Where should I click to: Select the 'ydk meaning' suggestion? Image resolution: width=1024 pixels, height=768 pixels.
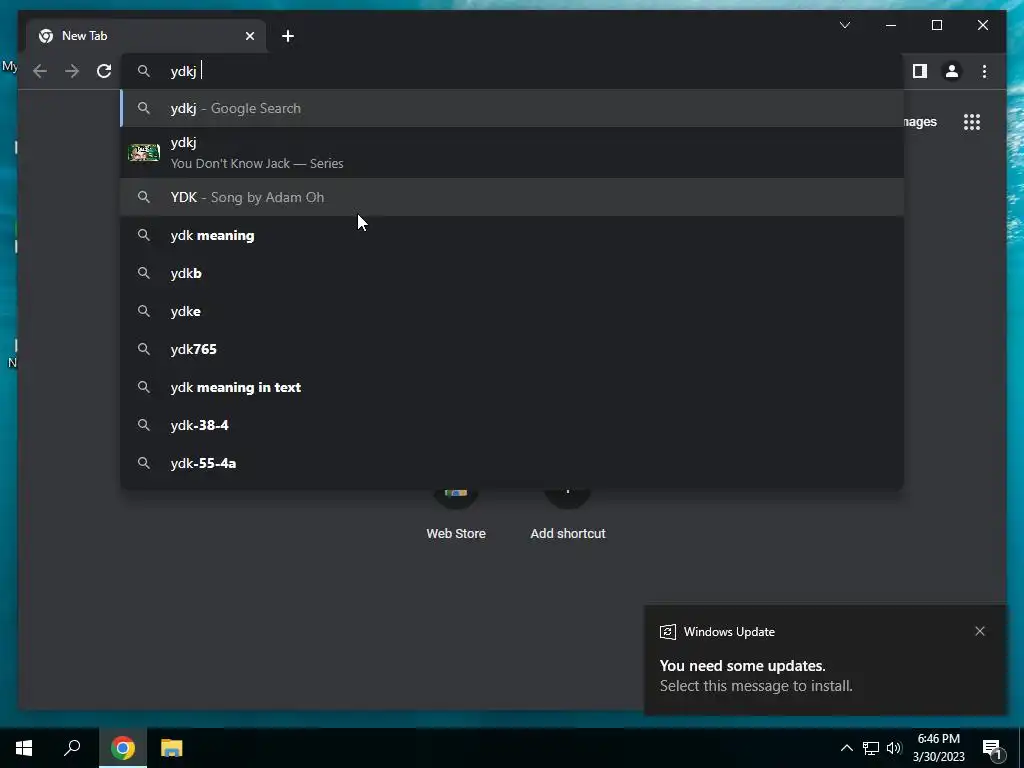tap(512, 235)
